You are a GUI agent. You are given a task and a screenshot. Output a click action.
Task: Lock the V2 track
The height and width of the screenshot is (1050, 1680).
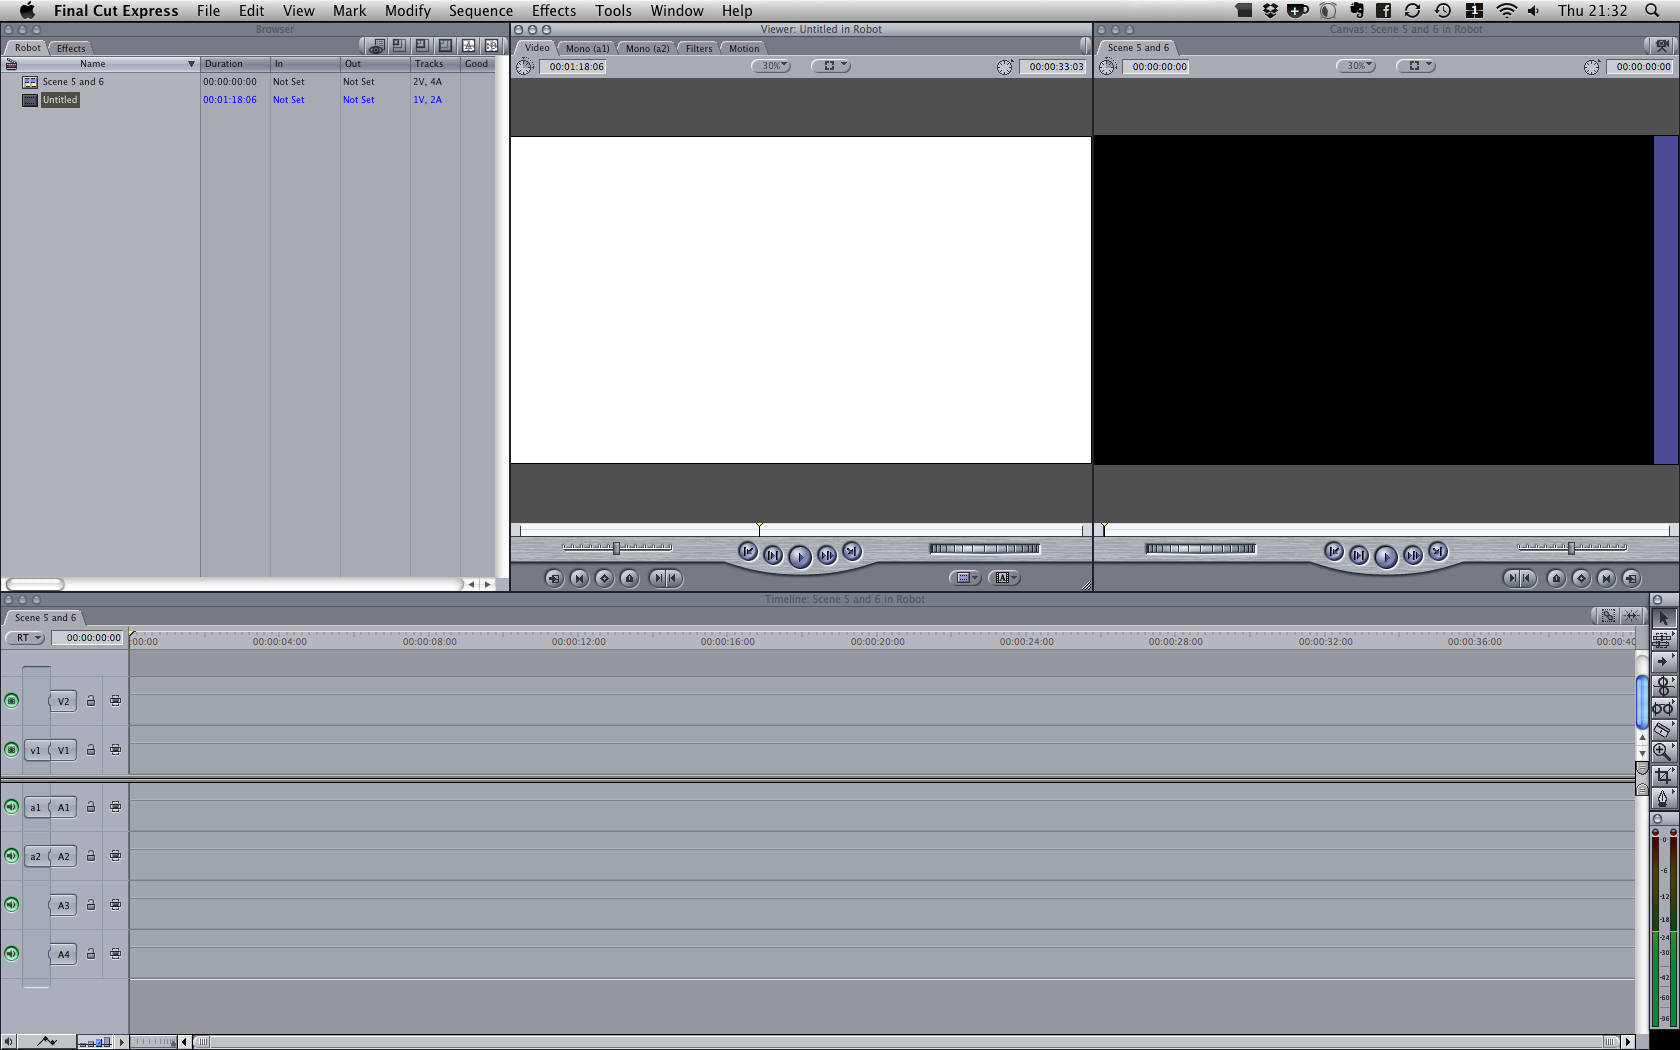coord(91,701)
